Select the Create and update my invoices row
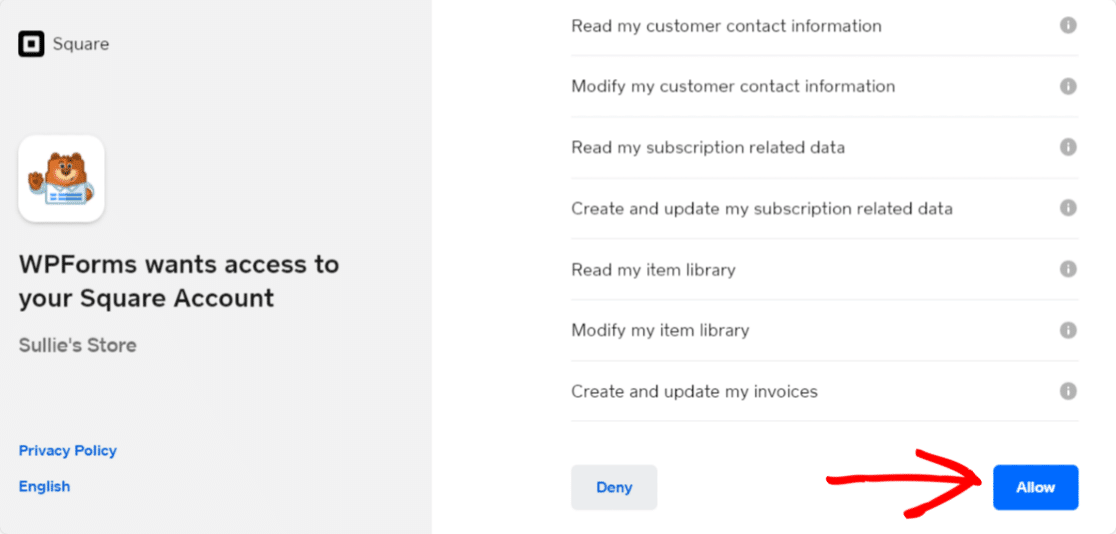This screenshot has height=534, width=1116. click(x=825, y=392)
